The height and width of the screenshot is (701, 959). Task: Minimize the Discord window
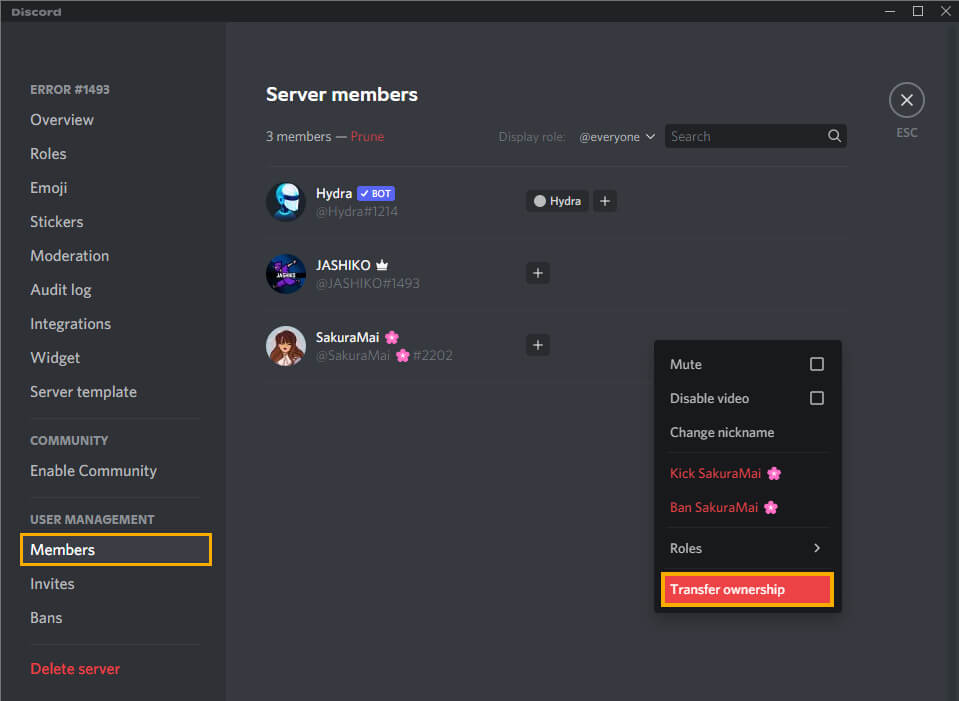pos(890,11)
